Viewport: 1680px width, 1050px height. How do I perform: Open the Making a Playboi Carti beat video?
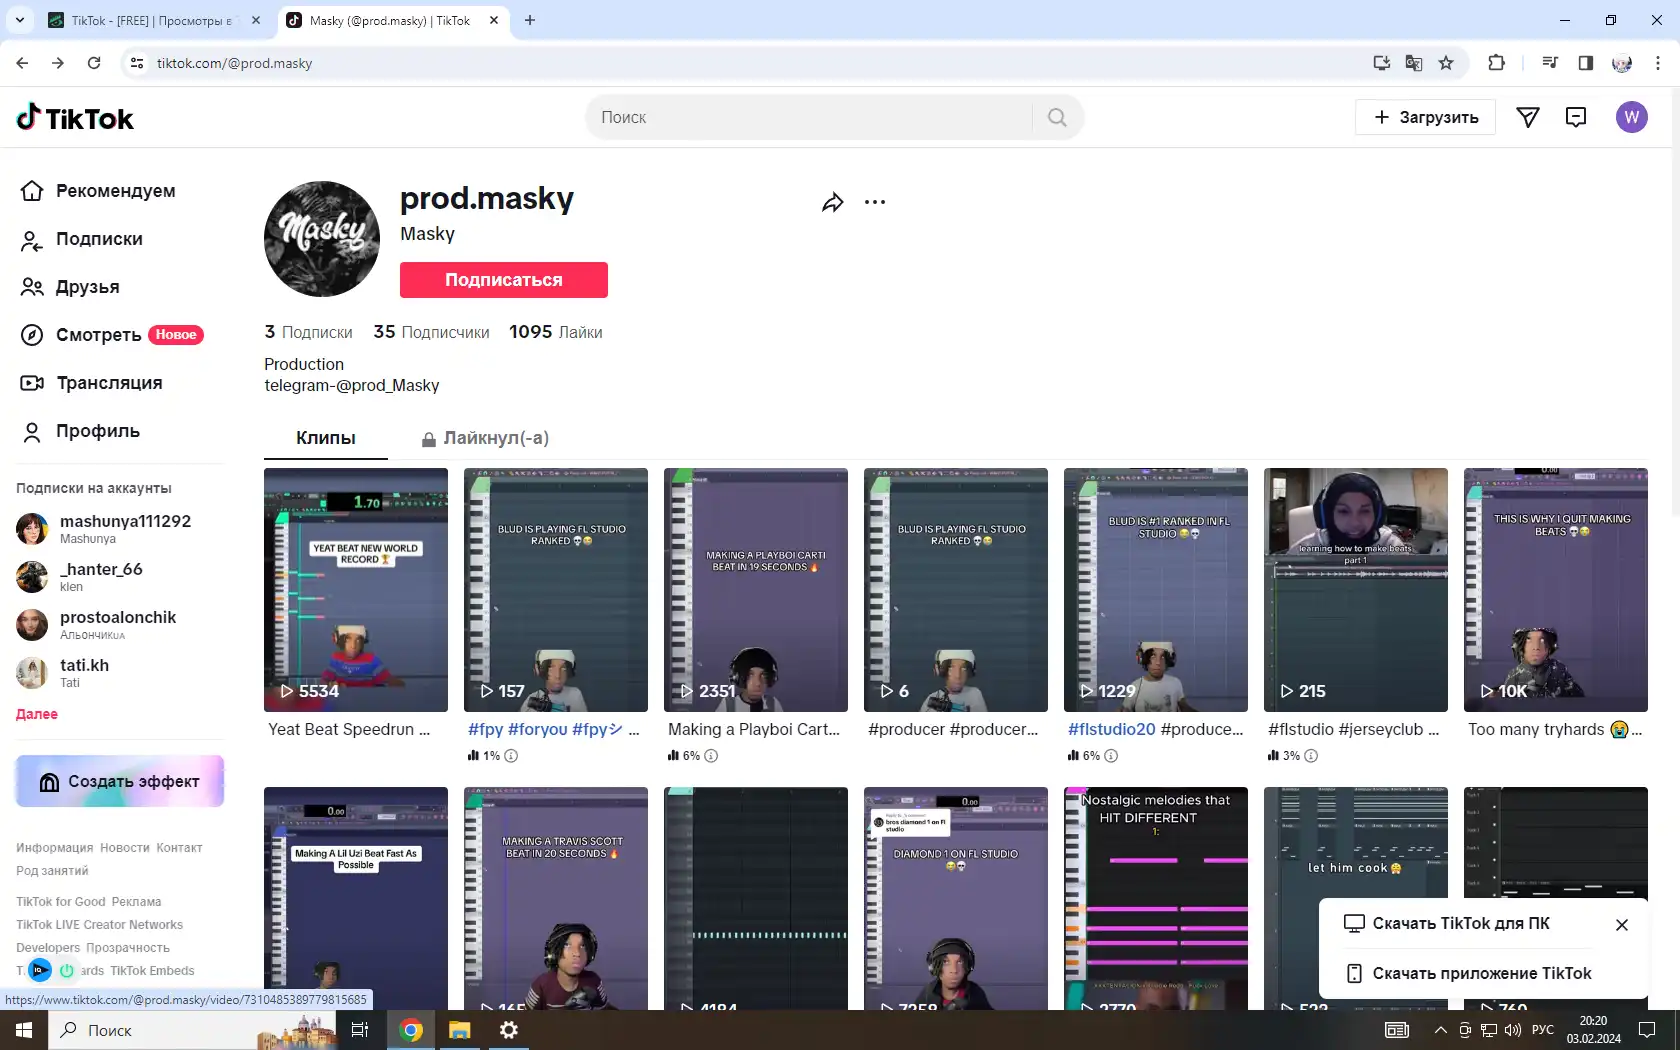pos(756,590)
